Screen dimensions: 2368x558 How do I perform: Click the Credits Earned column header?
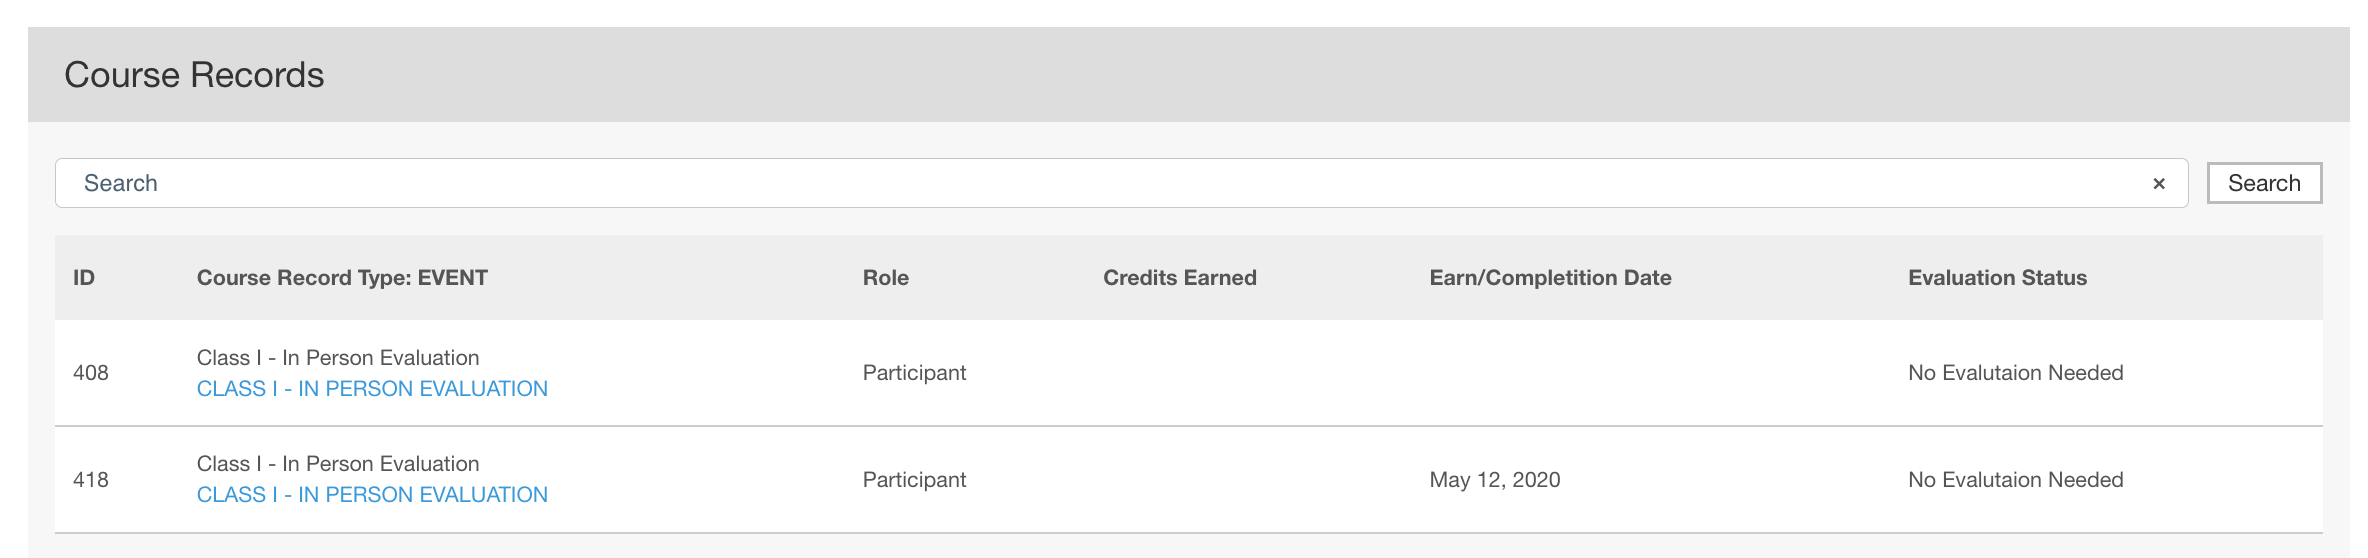(x=1180, y=278)
